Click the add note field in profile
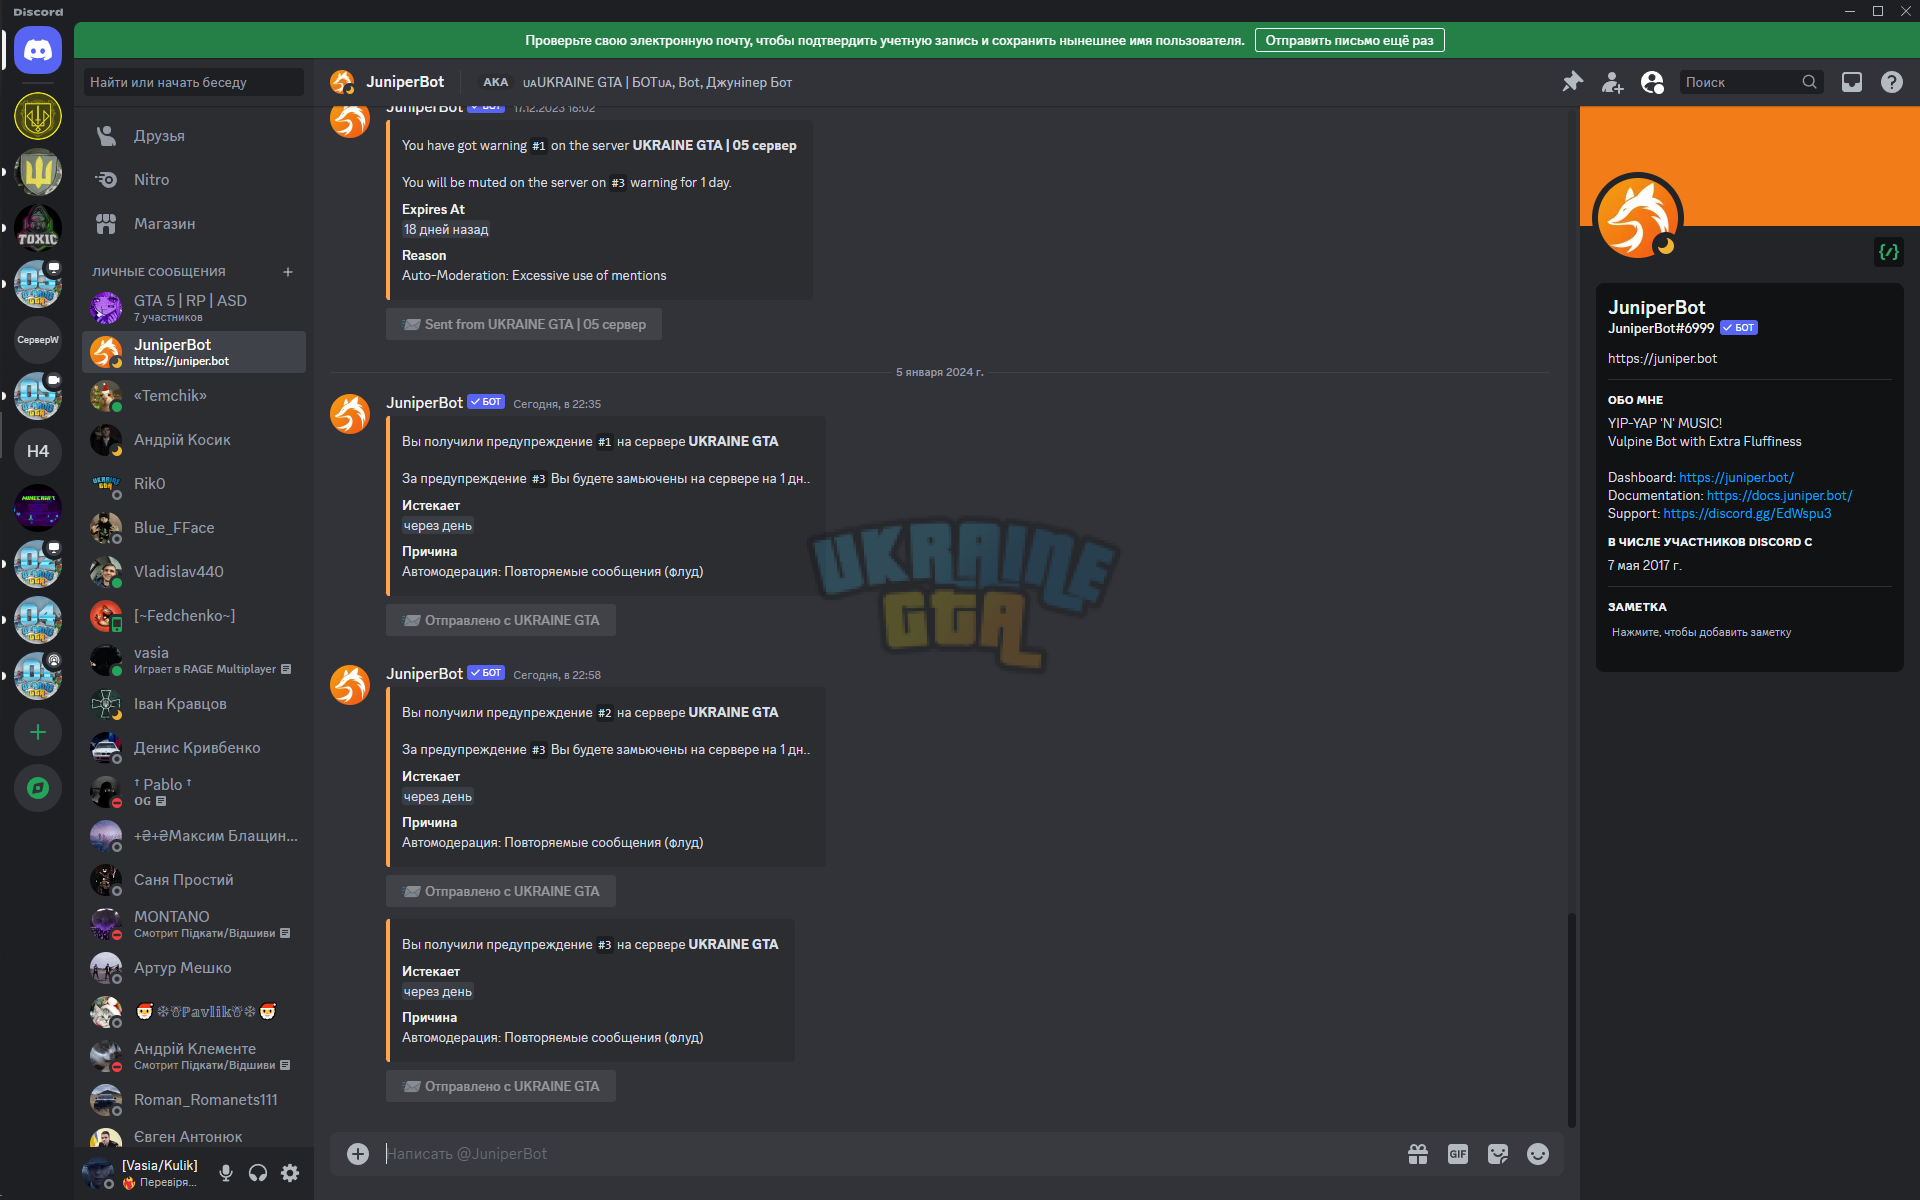Viewport: 1920px width, 1200px height. pyautogui.click(x=1749, y=632)
